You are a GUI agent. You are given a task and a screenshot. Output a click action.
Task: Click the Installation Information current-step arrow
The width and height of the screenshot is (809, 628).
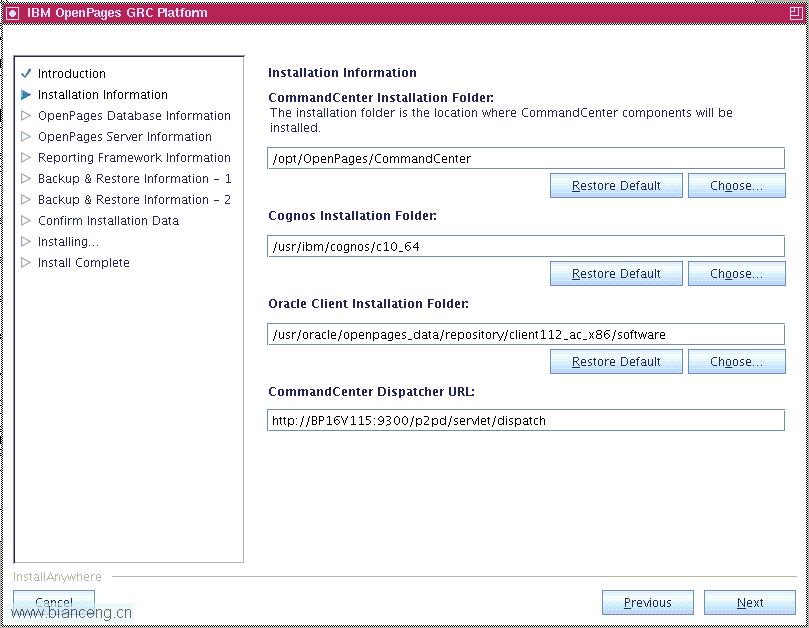coord(26,94)
